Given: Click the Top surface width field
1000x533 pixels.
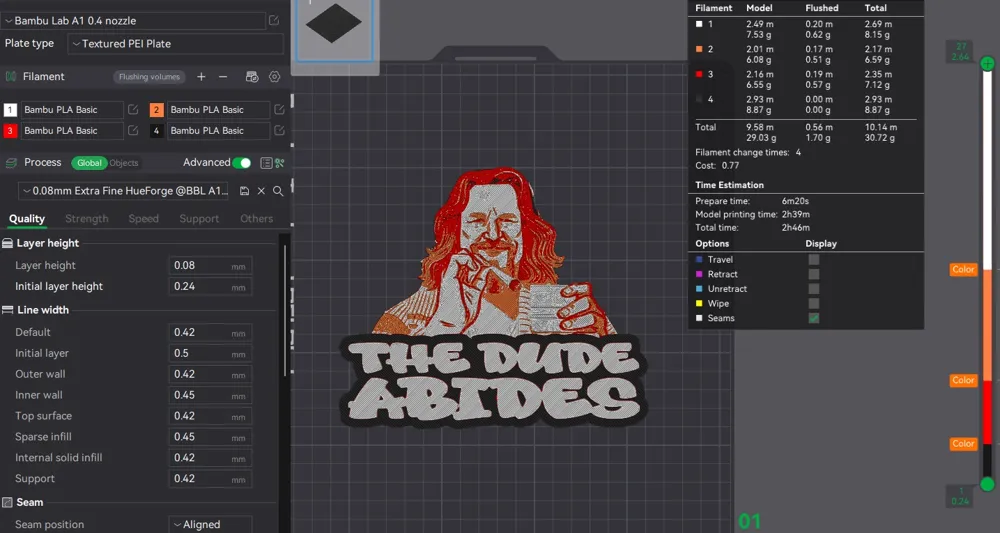Looking at the screenshot, I should [x=210, y=416].
